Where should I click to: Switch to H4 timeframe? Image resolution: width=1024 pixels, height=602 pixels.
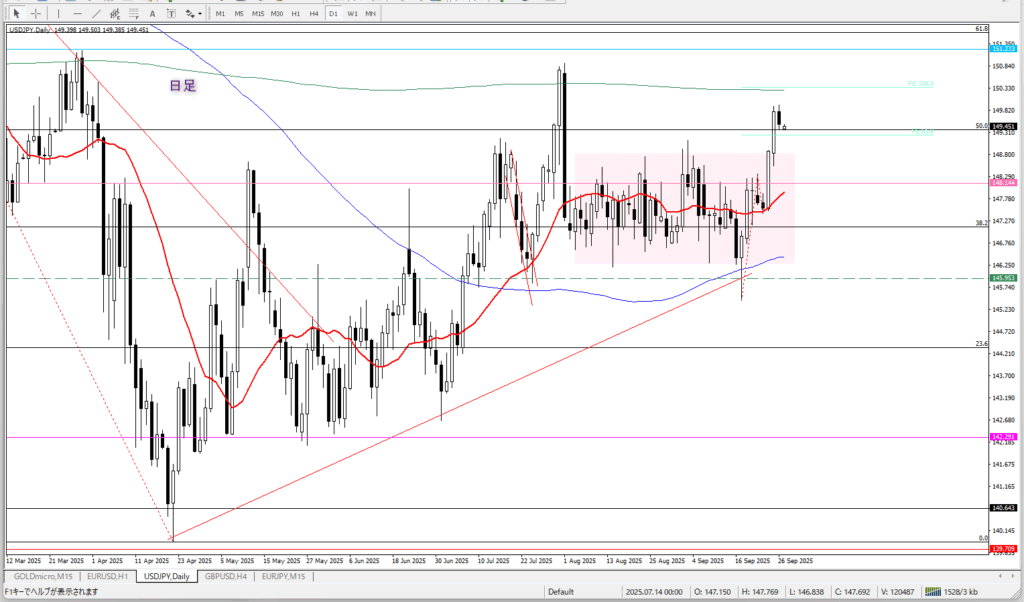314,13
